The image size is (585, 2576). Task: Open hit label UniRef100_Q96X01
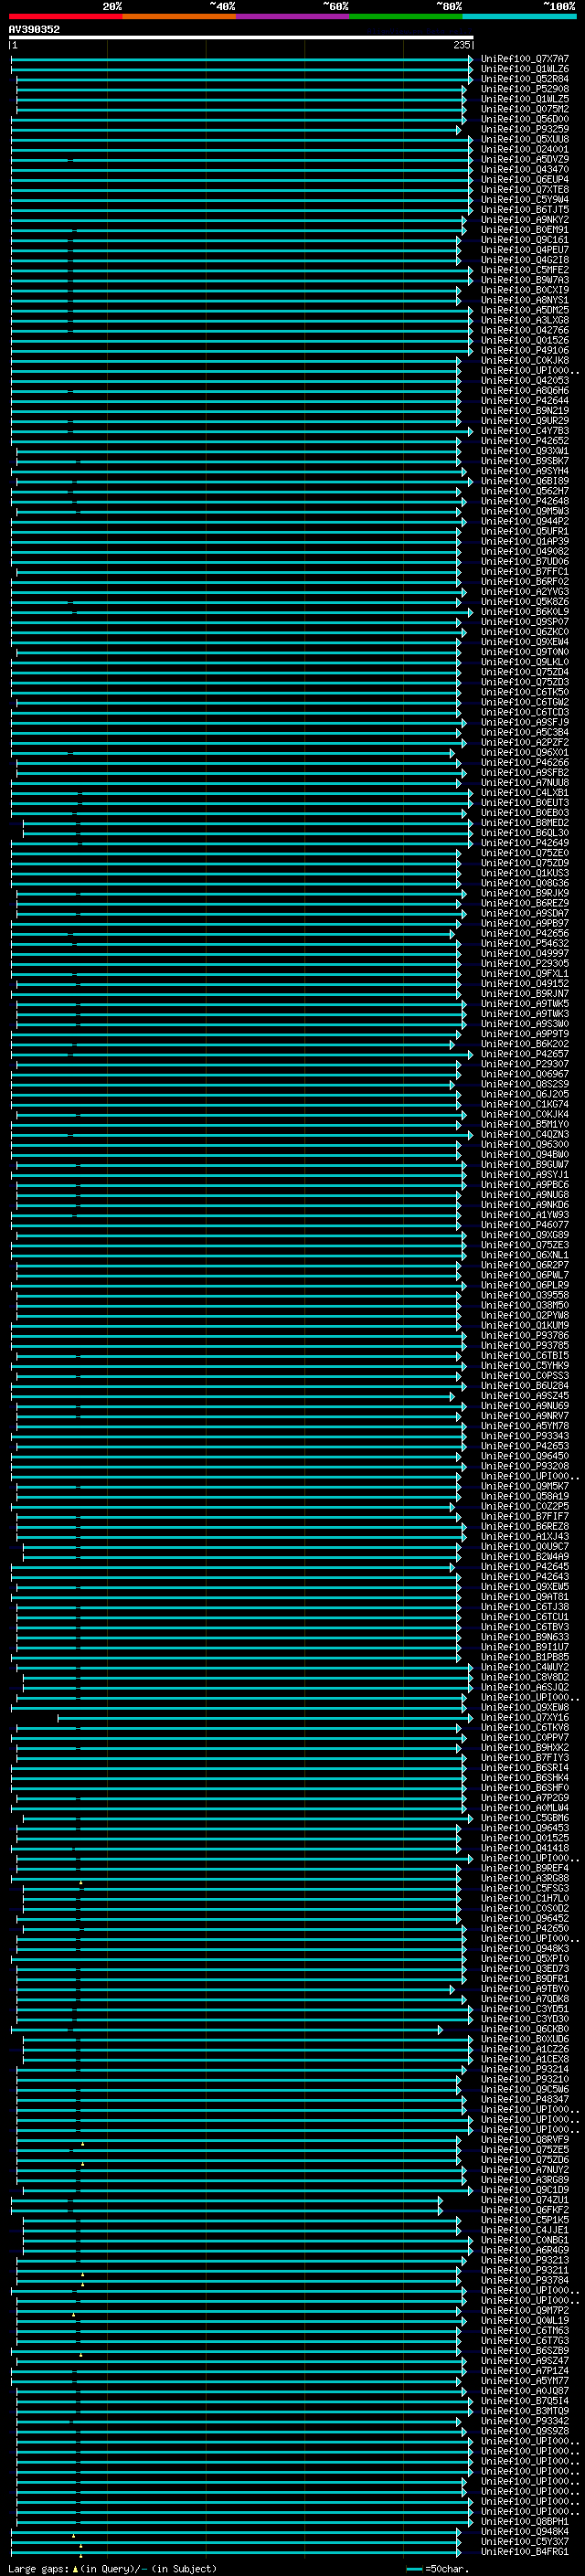pos(524,752)
